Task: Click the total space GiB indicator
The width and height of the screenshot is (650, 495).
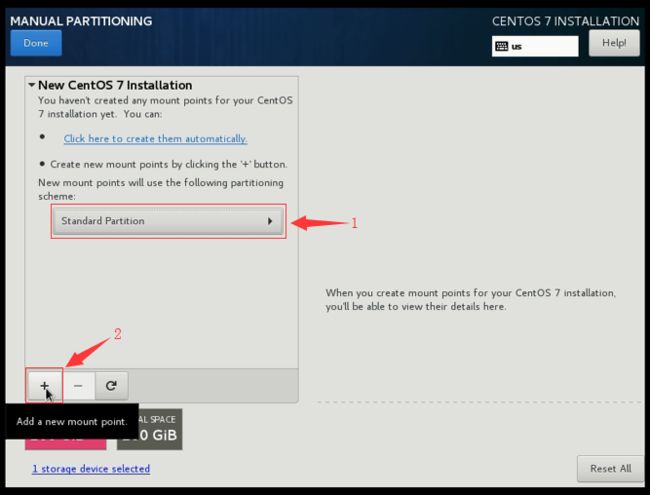Action: click(150, 429)
